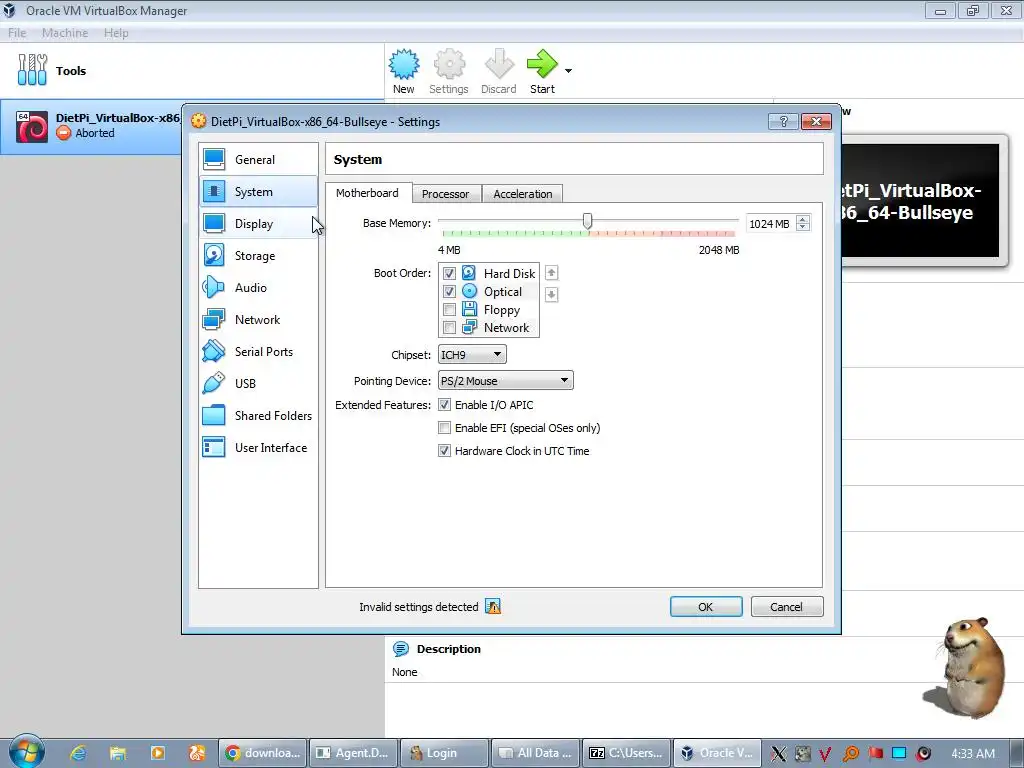Open the User Interface settings category
1024x768 pixels.
(x=258, y=447)
